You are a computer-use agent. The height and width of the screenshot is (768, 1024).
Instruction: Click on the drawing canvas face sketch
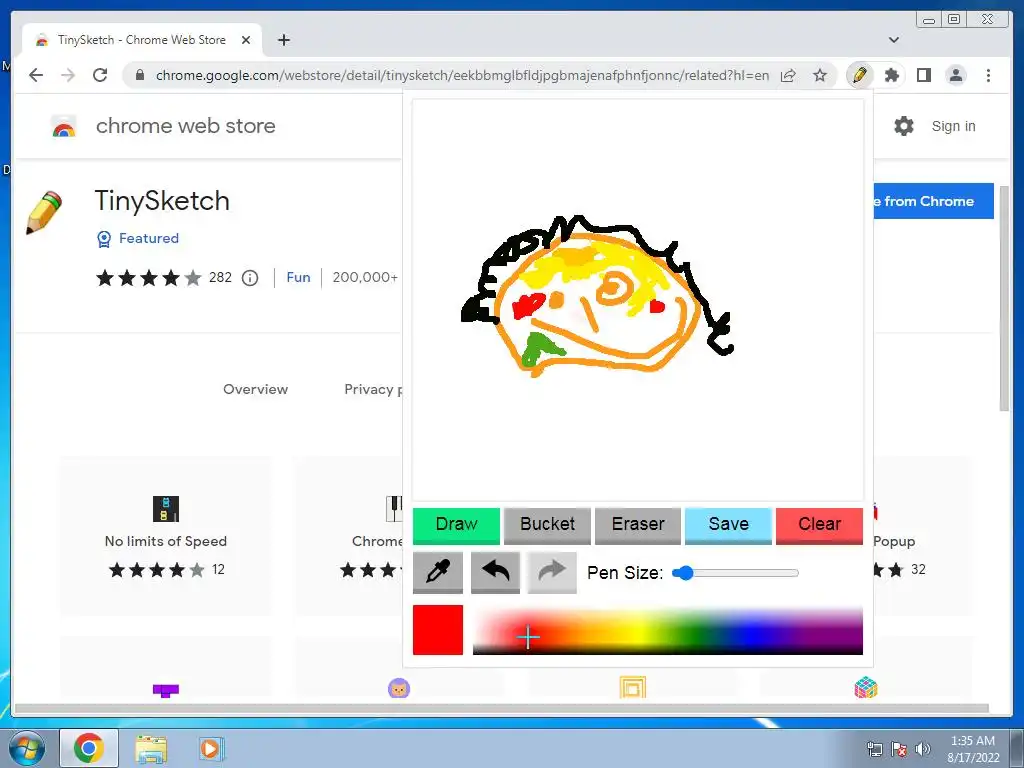[x=598, y=297]
